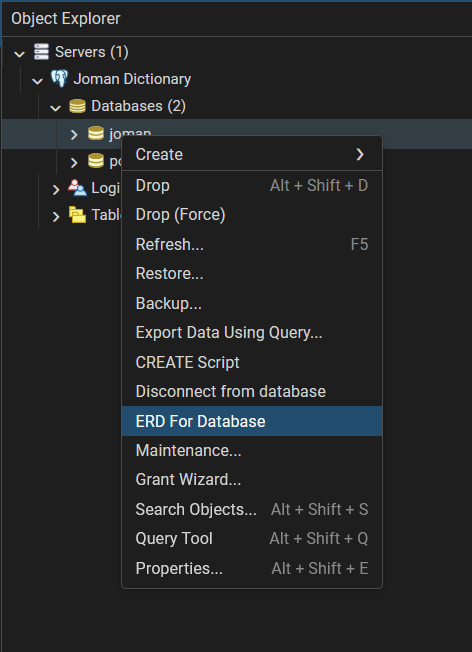This screenshot has height=652, width=472.
Task: Click Refresh... in the context menu
Action: pyautogui.click(x=252, y=244)
